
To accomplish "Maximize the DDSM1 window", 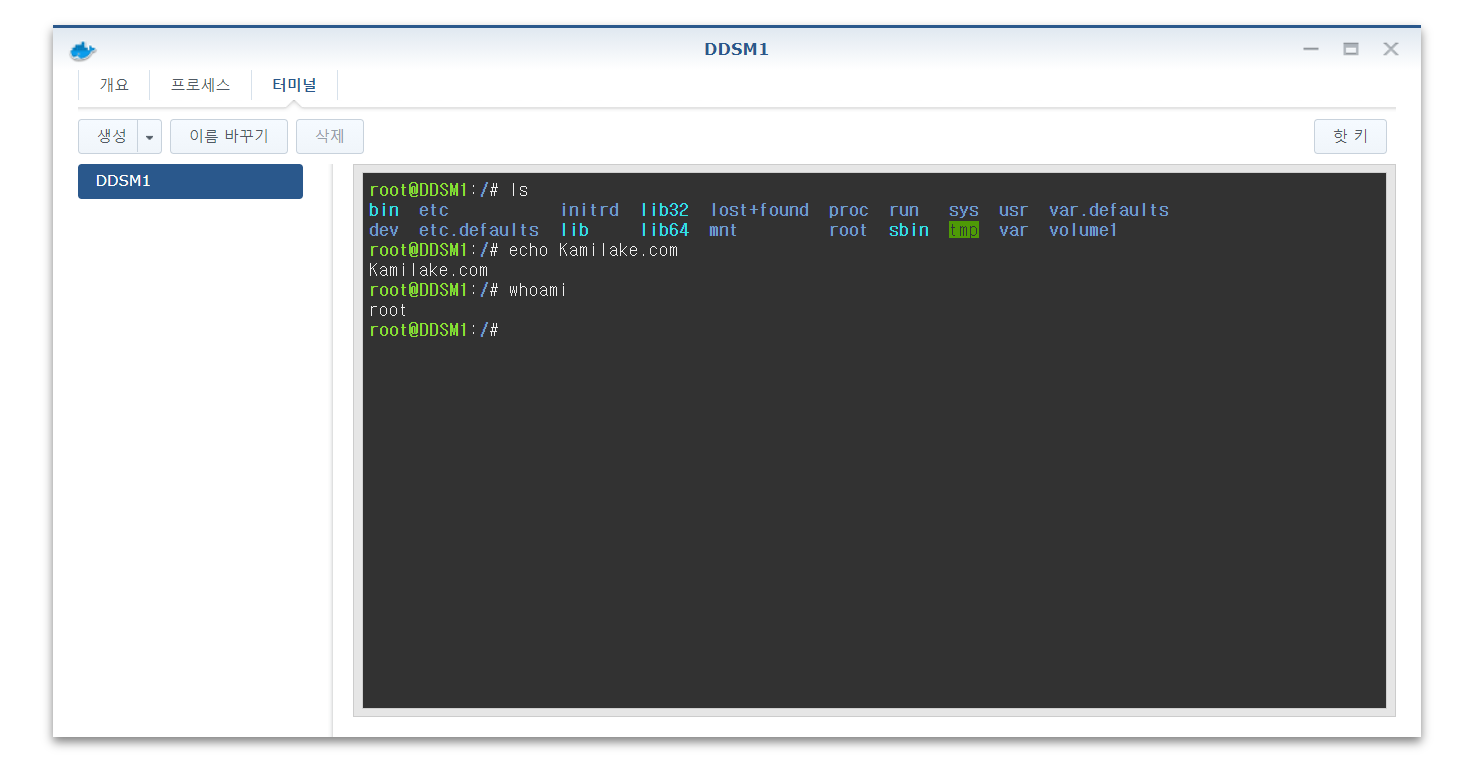I will (x=1351, y=49).
